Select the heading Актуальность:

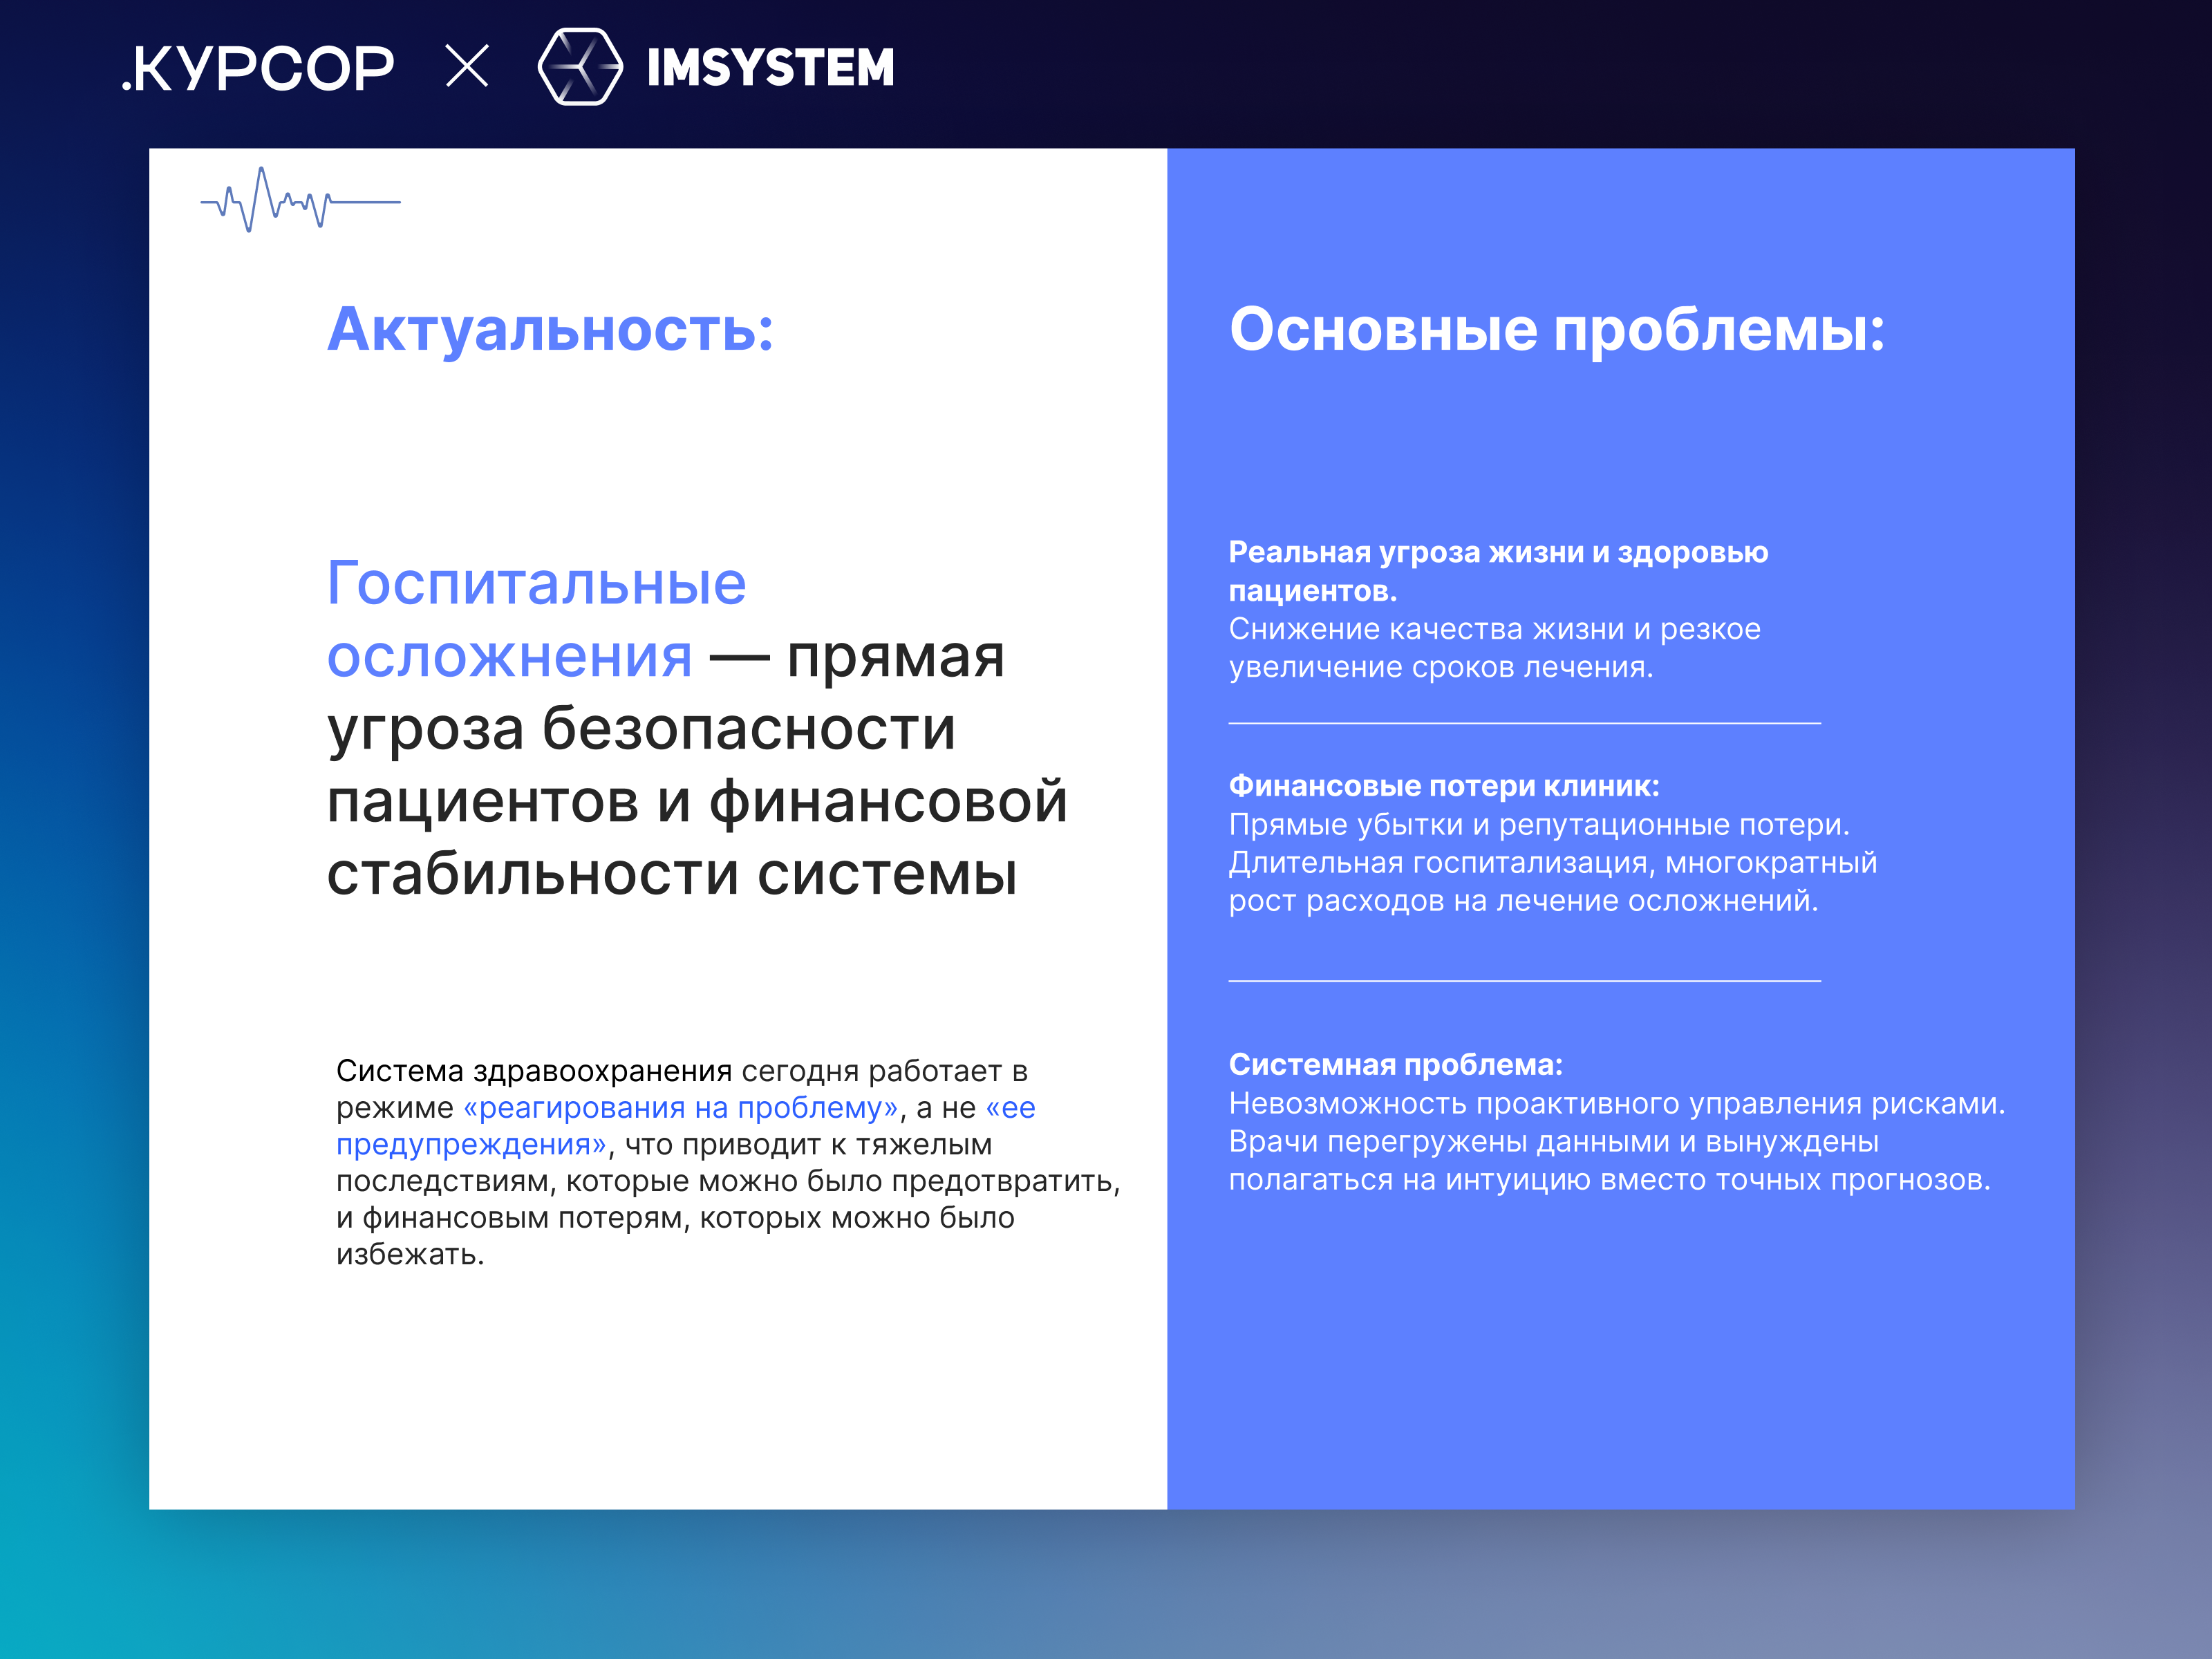tap(551, 328)
